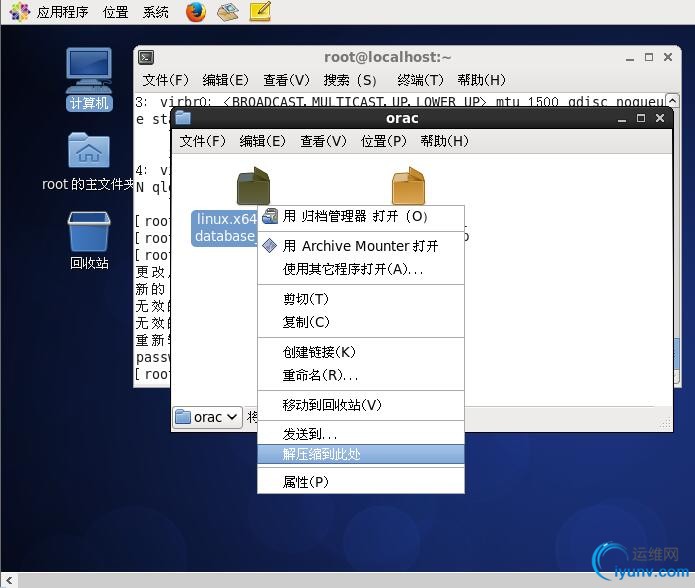Click the linux.x64 database file name label
Screen dimensions: 695x588
(225, 228)
